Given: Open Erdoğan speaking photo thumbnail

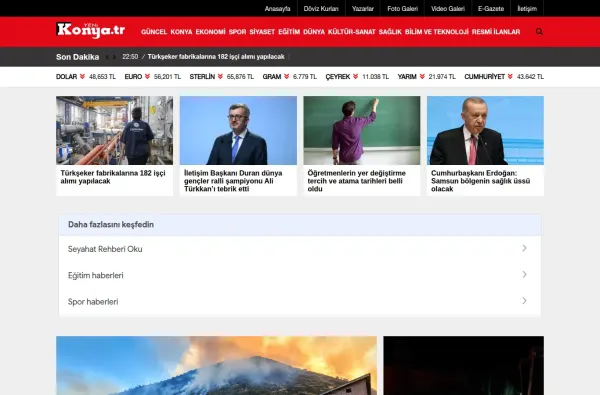Looking at the screenshot, I should click(x=485, y=131).
